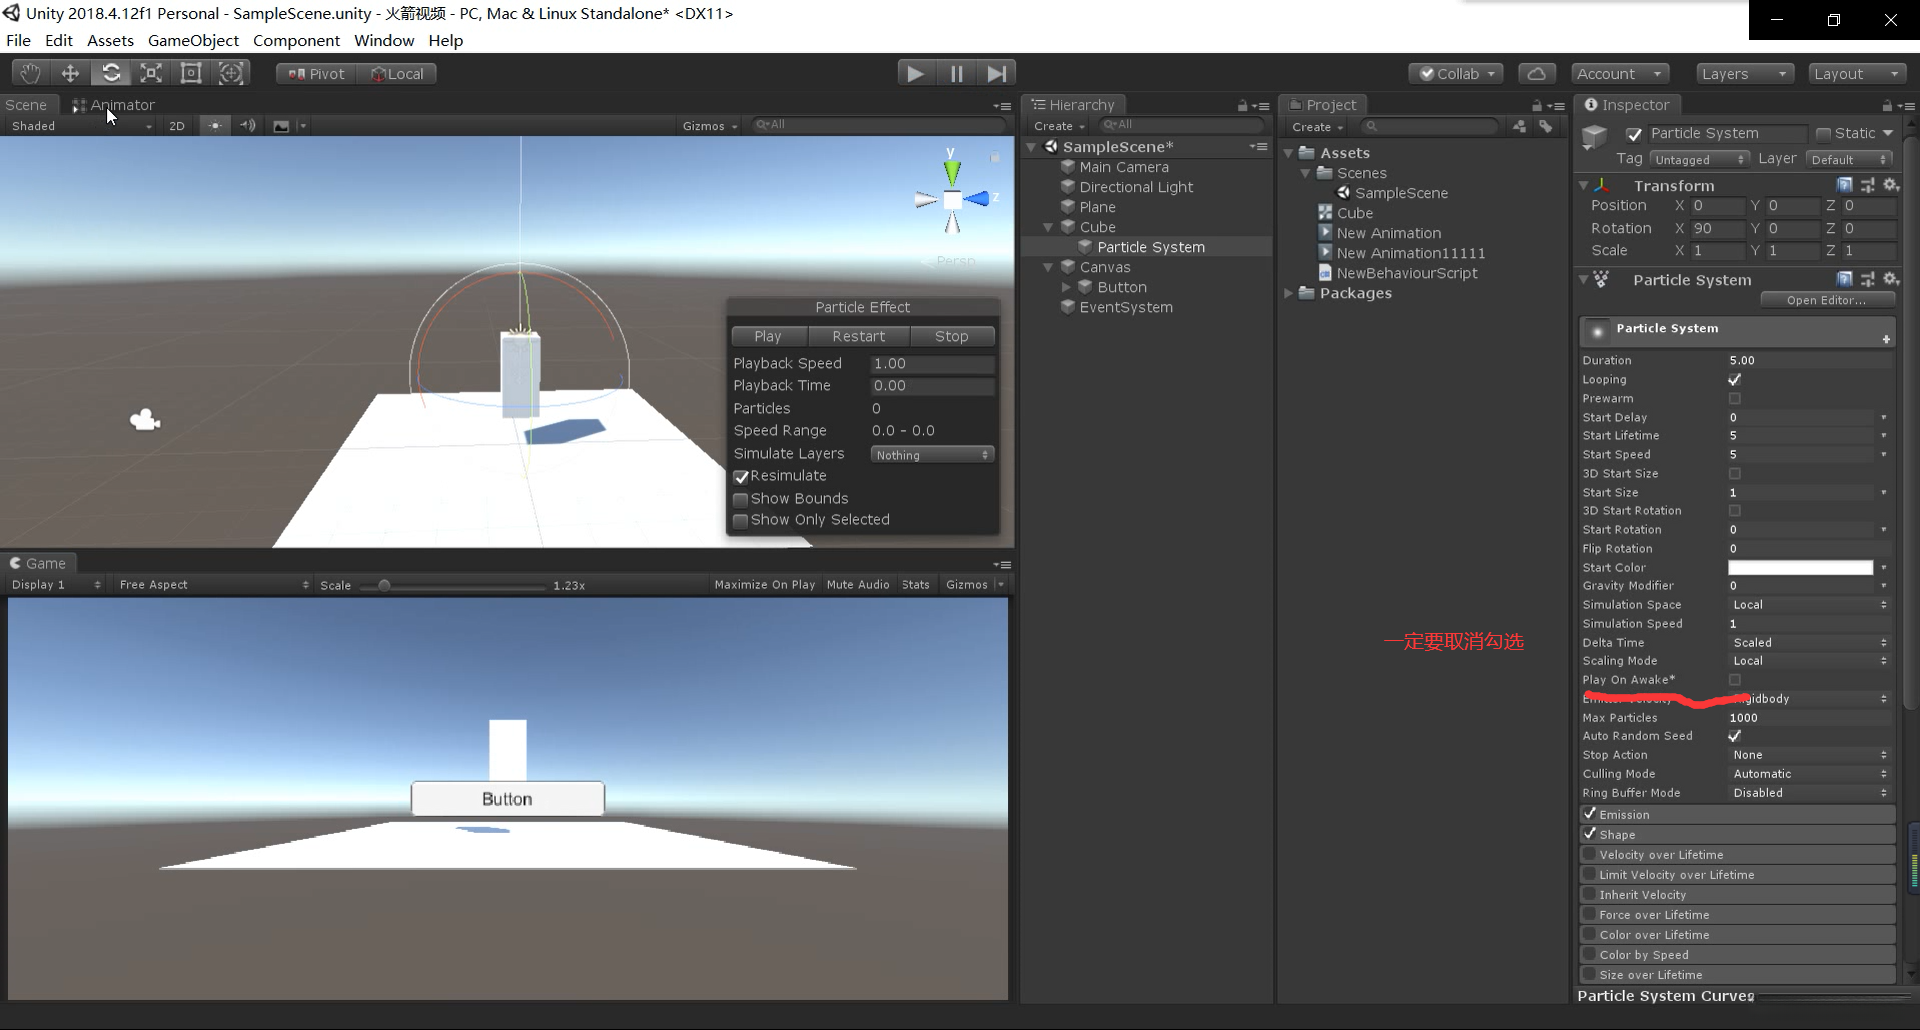The width and height of the screenshot is (1920, 1030).
Task: Enable 3D Start Size checkbox
Action: [1735, 474]
